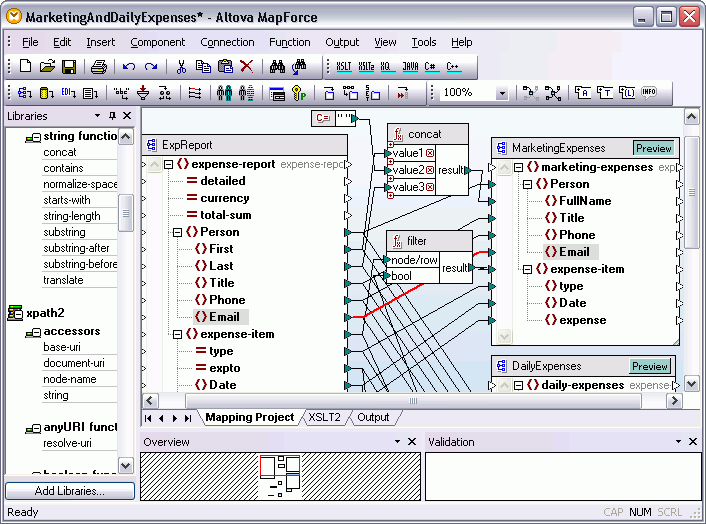
Task: Close the Overview pane
Action: pyautogui.click(x=412, y=442)
